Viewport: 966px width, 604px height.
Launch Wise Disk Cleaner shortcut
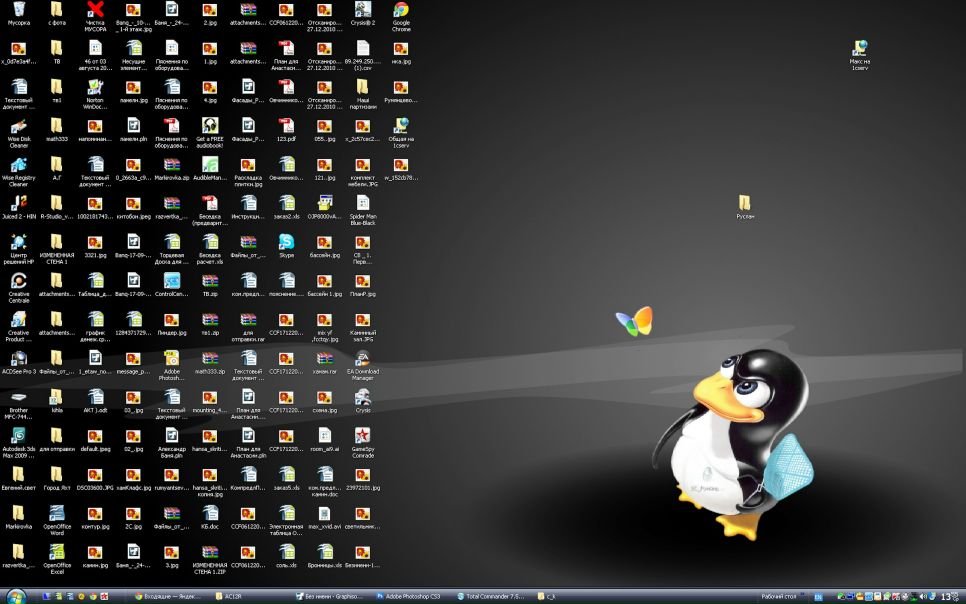tap(18, 133)
